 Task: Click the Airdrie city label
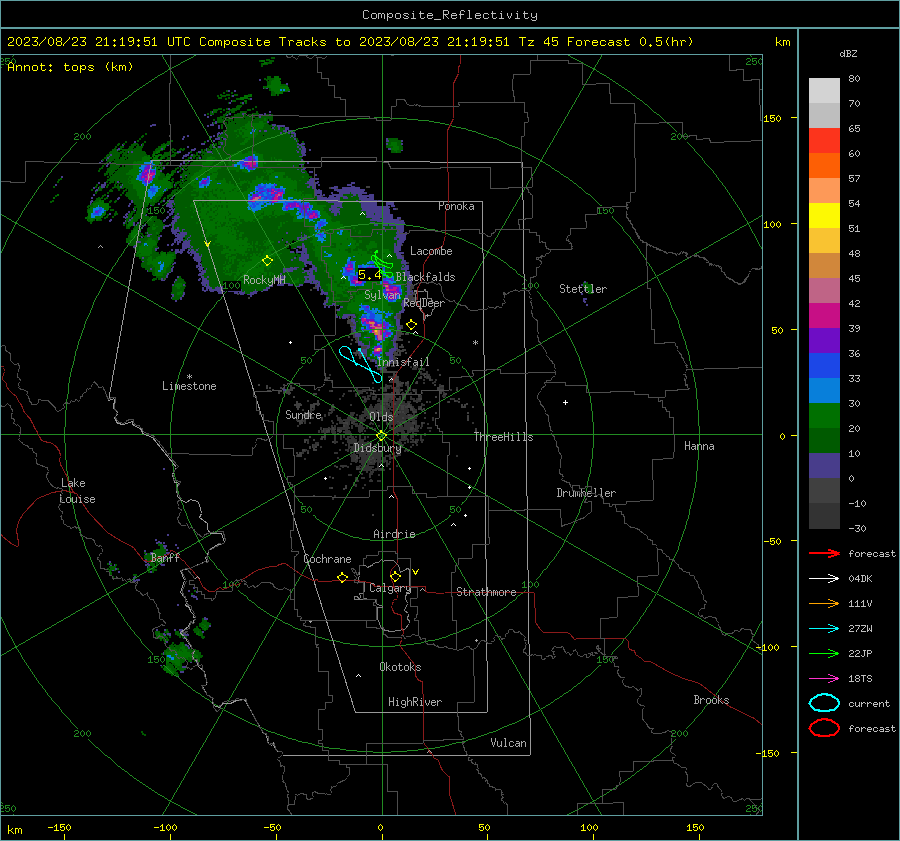[x=394, y=534]
